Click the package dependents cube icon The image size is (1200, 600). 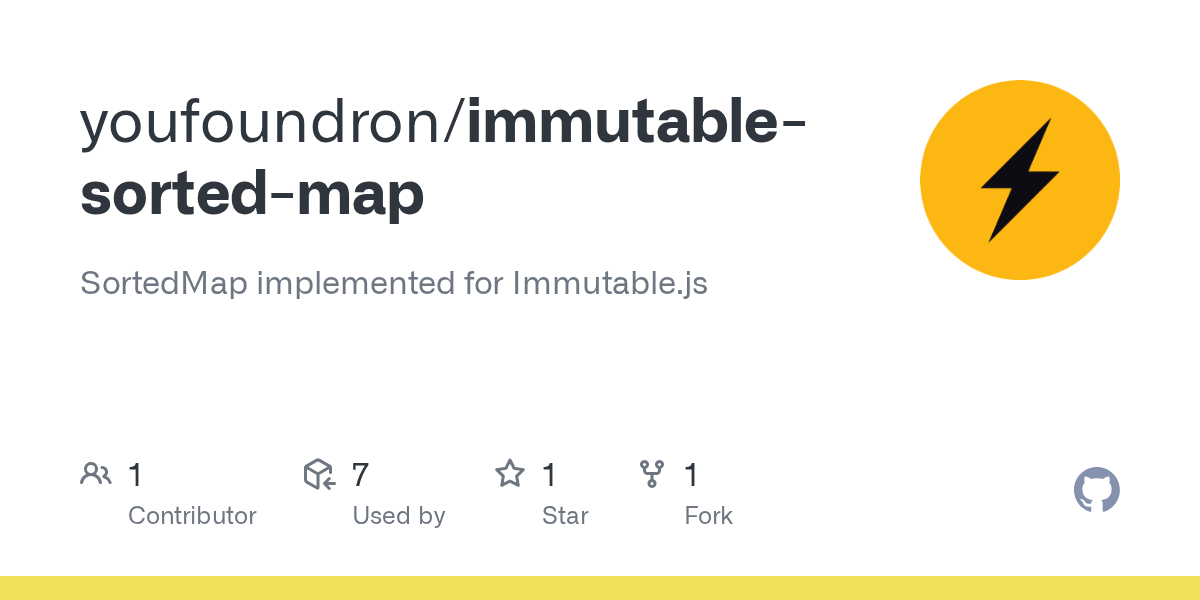click(x=319, y=474)
